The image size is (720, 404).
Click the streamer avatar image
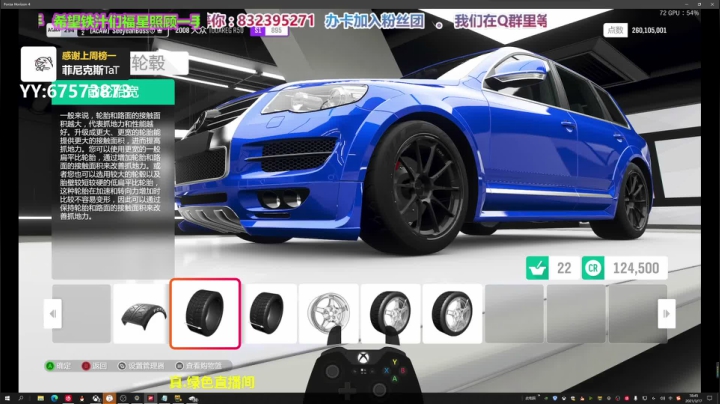pyautogui.click(x=39, y=64)
